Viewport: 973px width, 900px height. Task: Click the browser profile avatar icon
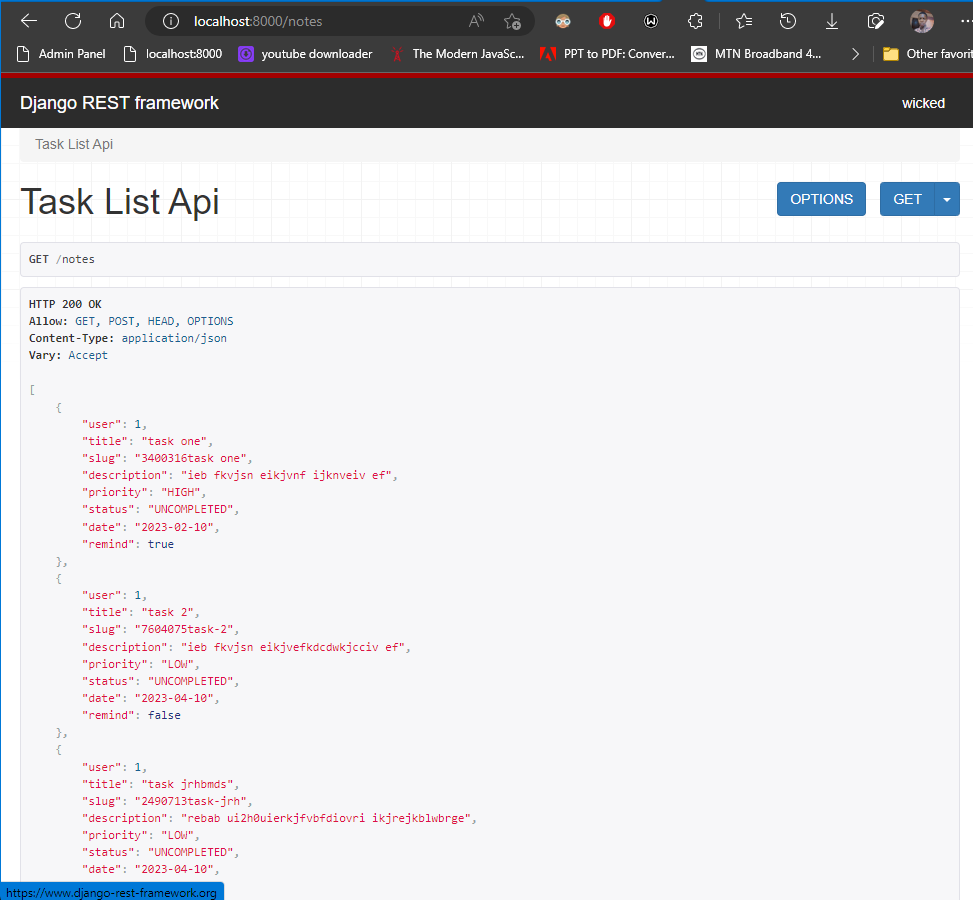coord(921,20)
